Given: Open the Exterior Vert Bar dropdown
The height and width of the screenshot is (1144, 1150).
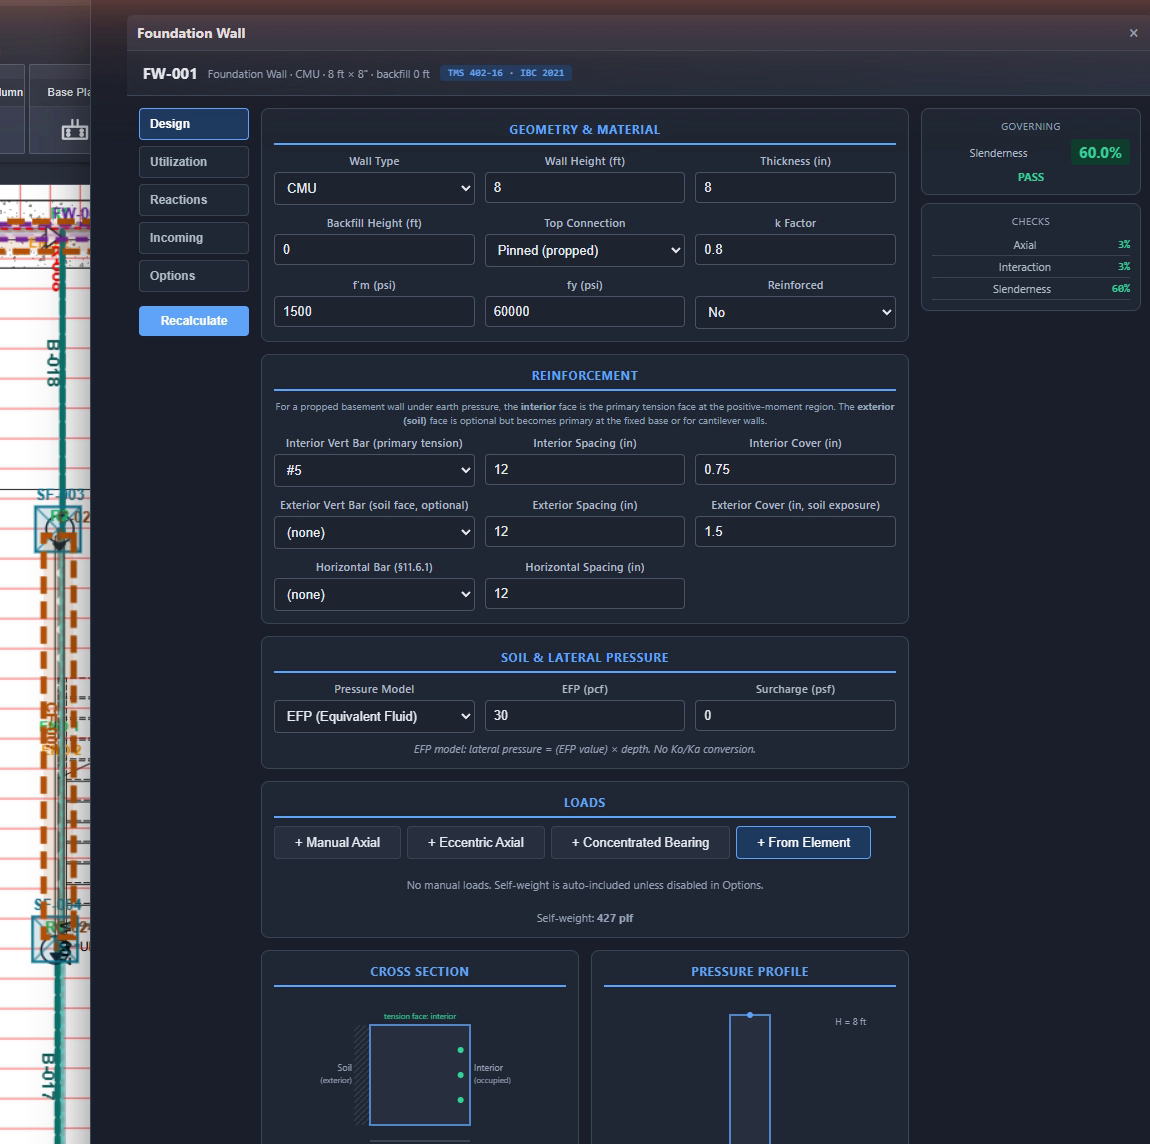Looking at the screenshot, I should (374, 532).
